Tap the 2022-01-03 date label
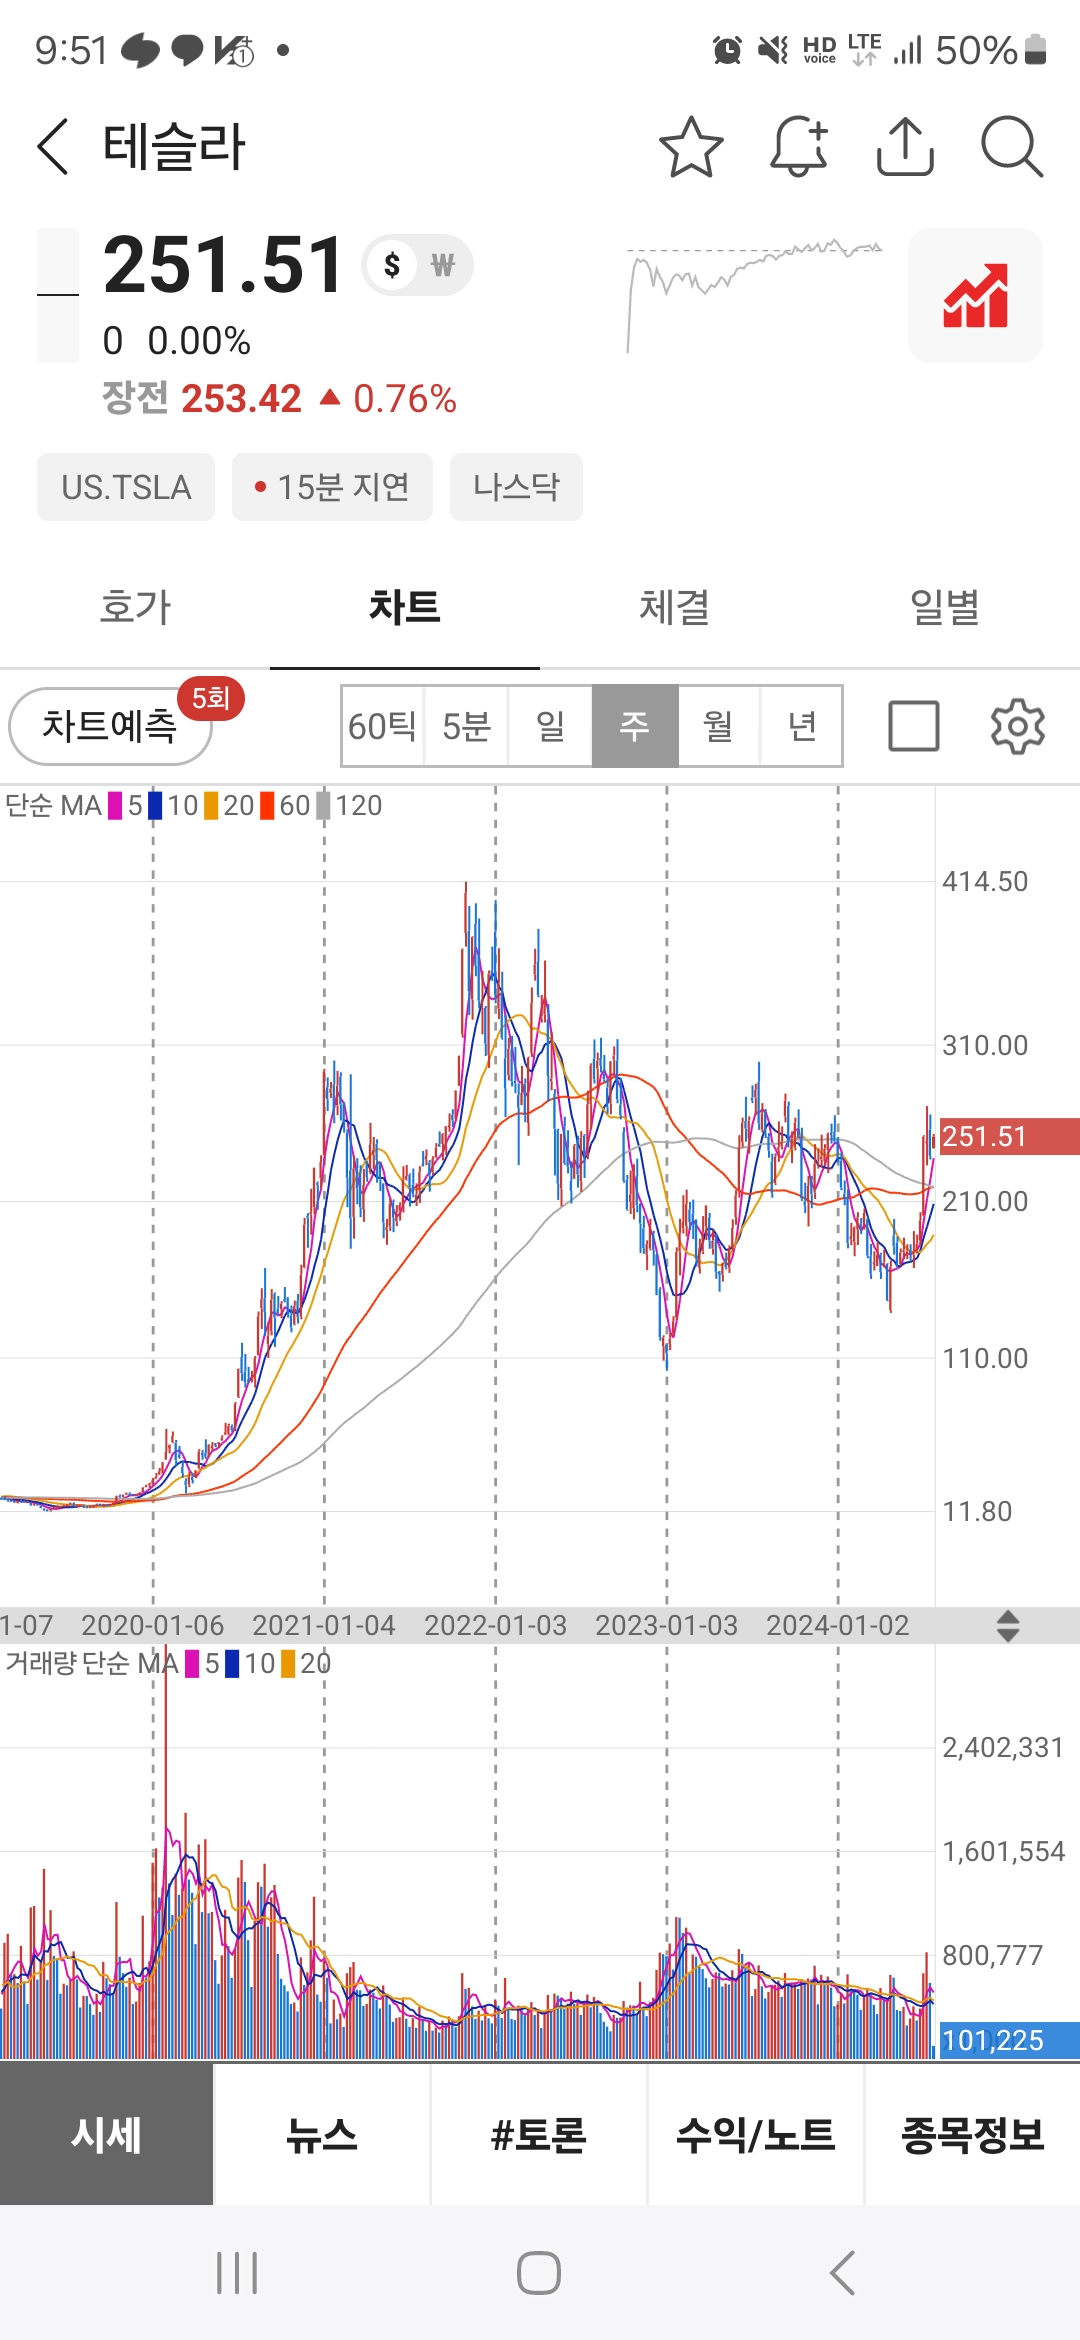The width and height of the screenshot is (1080, 2340). 495,1626
